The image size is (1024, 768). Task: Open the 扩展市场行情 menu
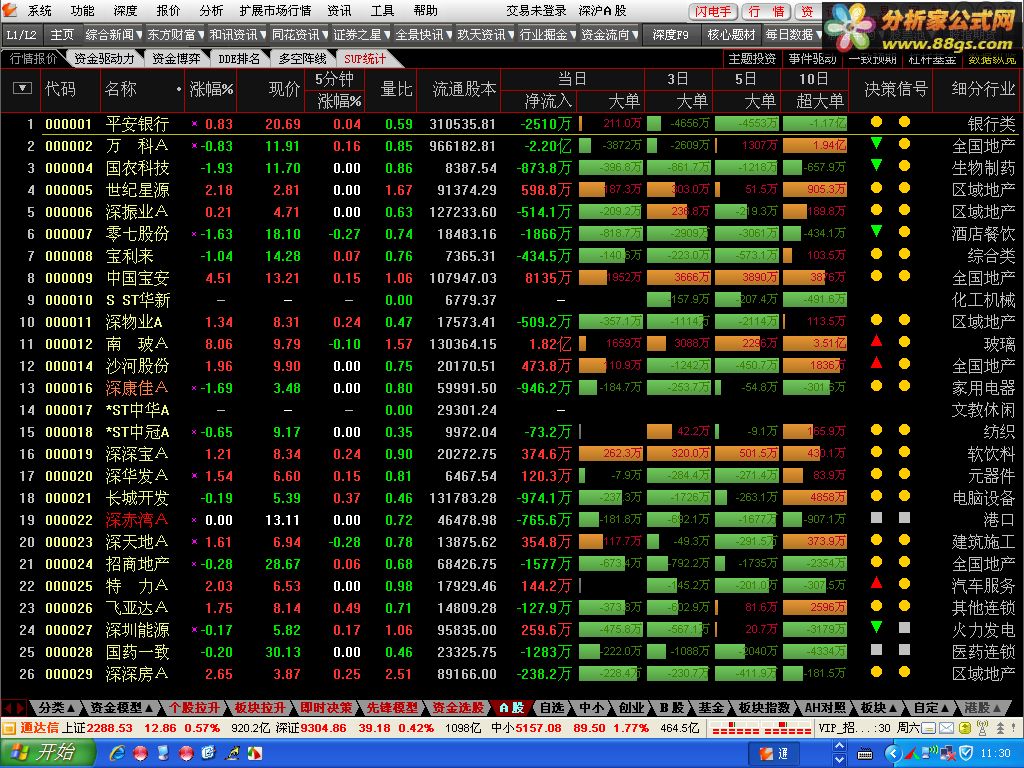275,10
